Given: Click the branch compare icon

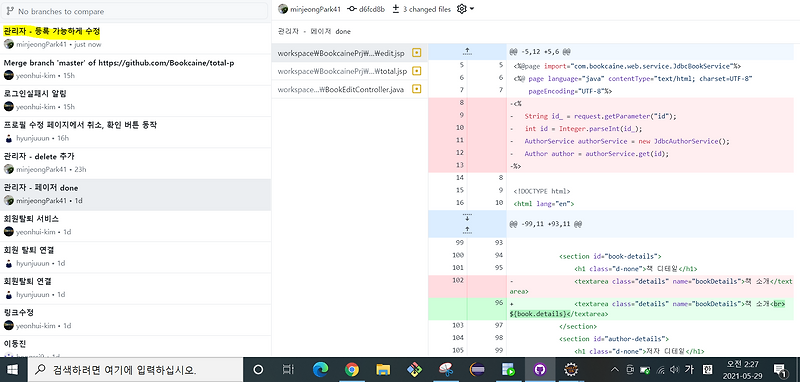Looking at the screenshot, I should (x=10, y=11).
